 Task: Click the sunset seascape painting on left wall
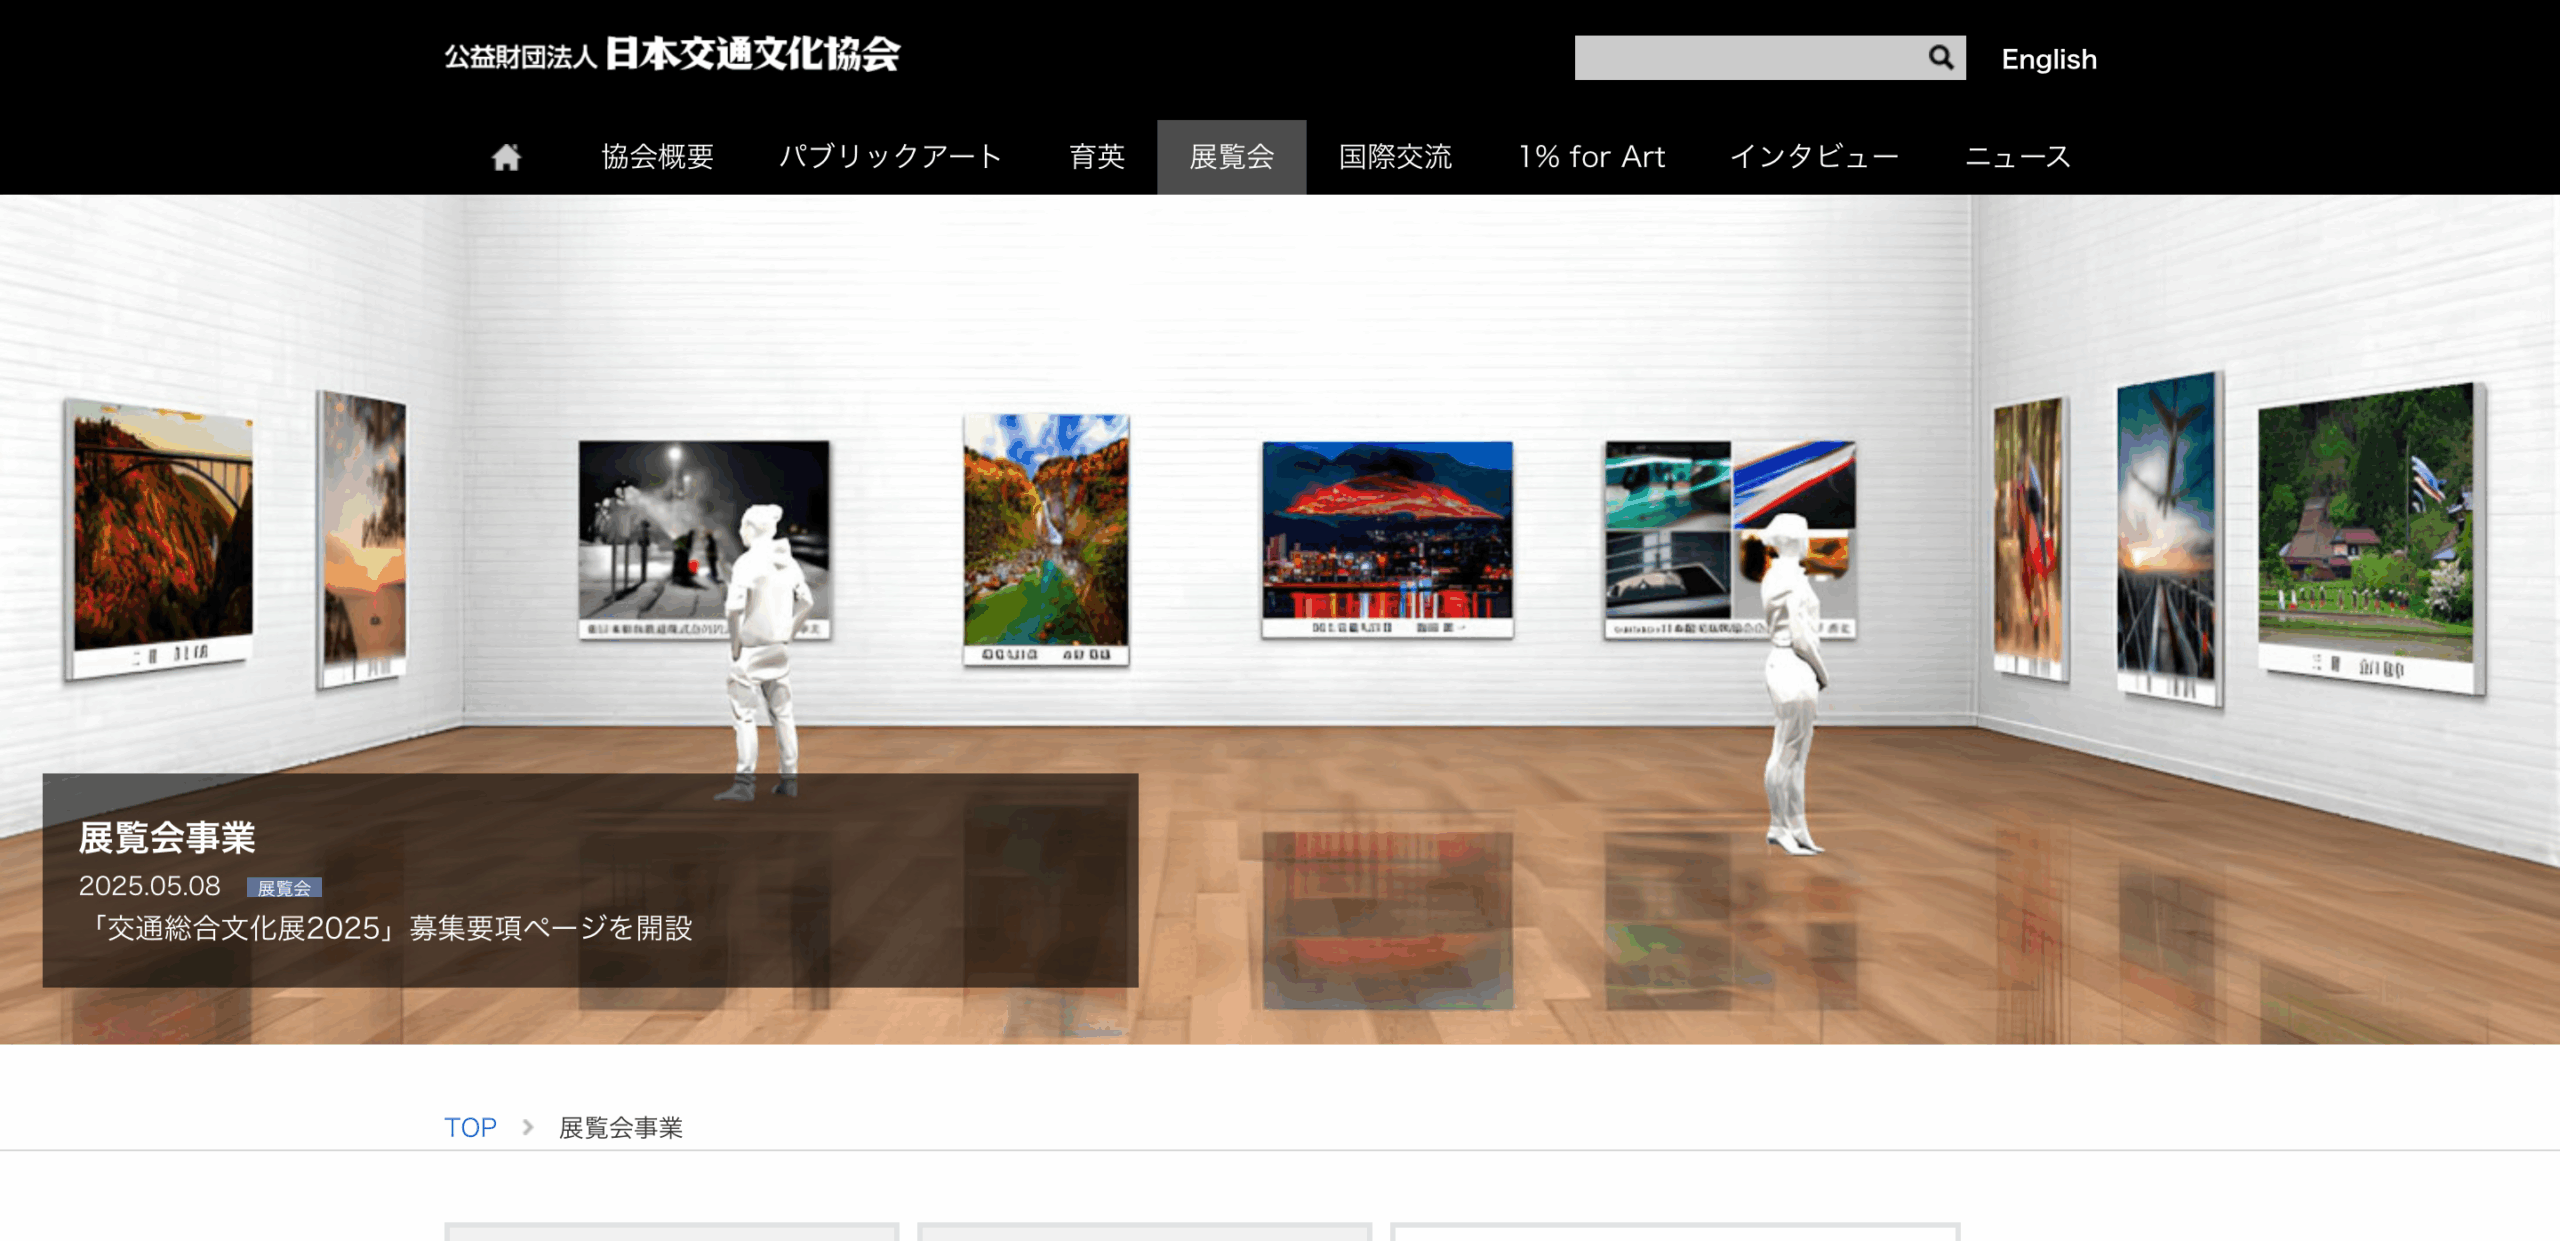(362, 538)
